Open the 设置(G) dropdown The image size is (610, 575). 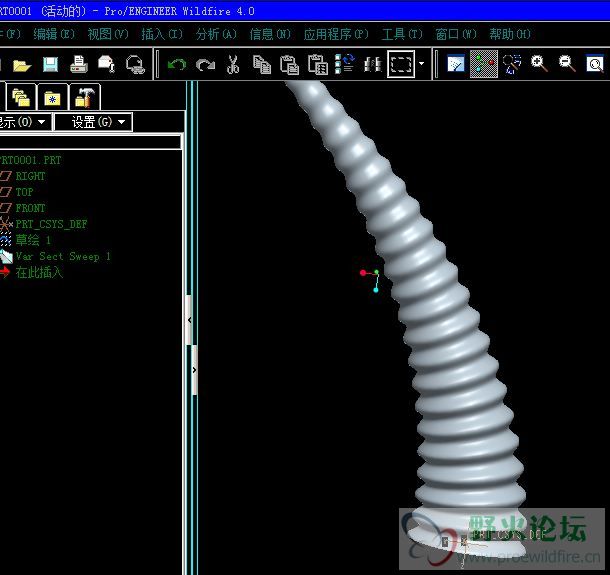coord(93,122)
